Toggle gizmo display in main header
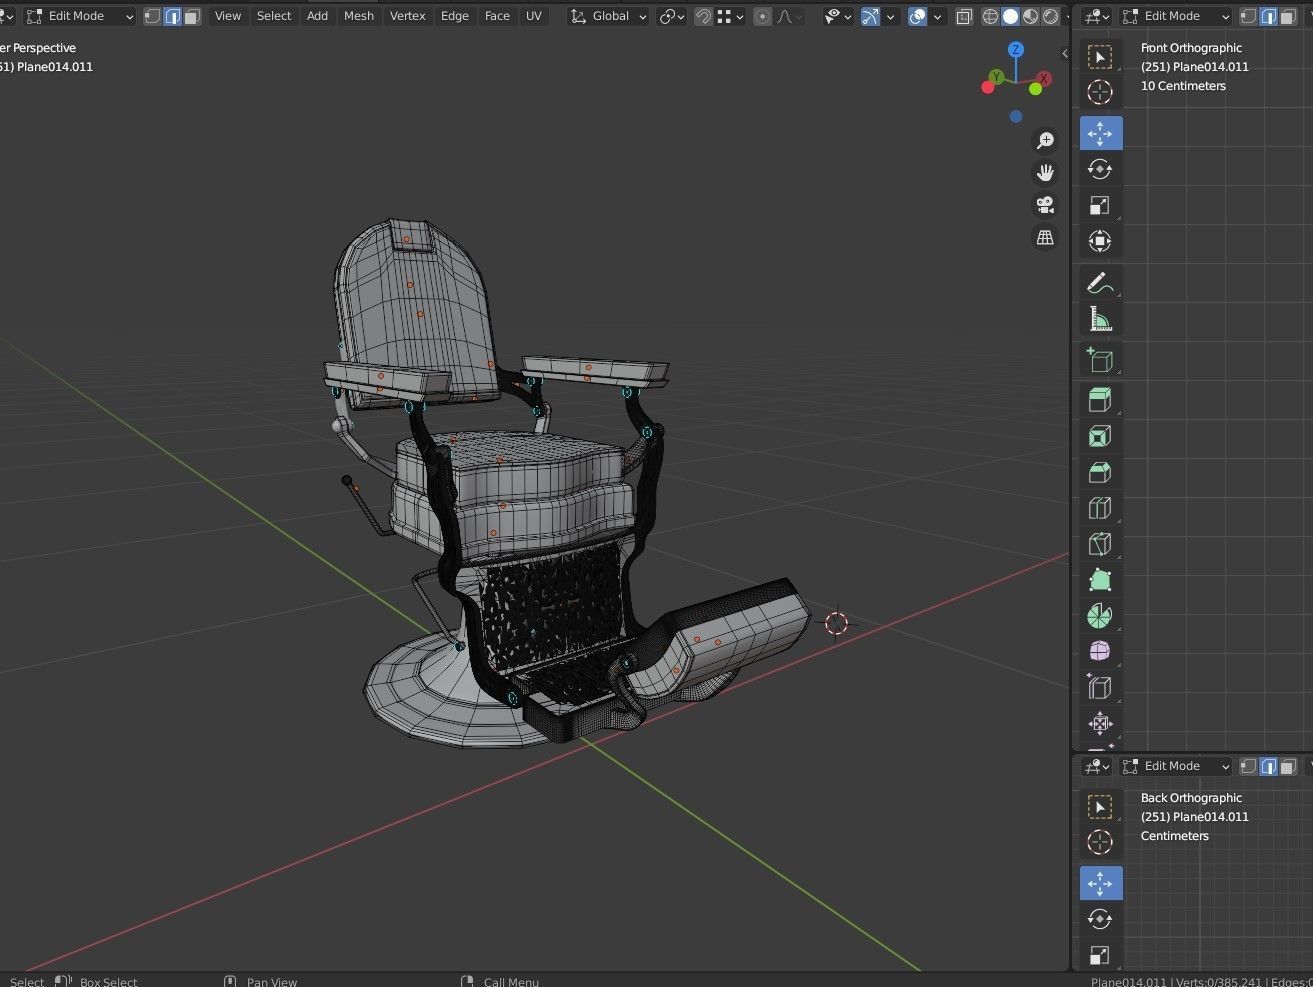This screenshot has height=987, width=1313. (x=870, y=16)
